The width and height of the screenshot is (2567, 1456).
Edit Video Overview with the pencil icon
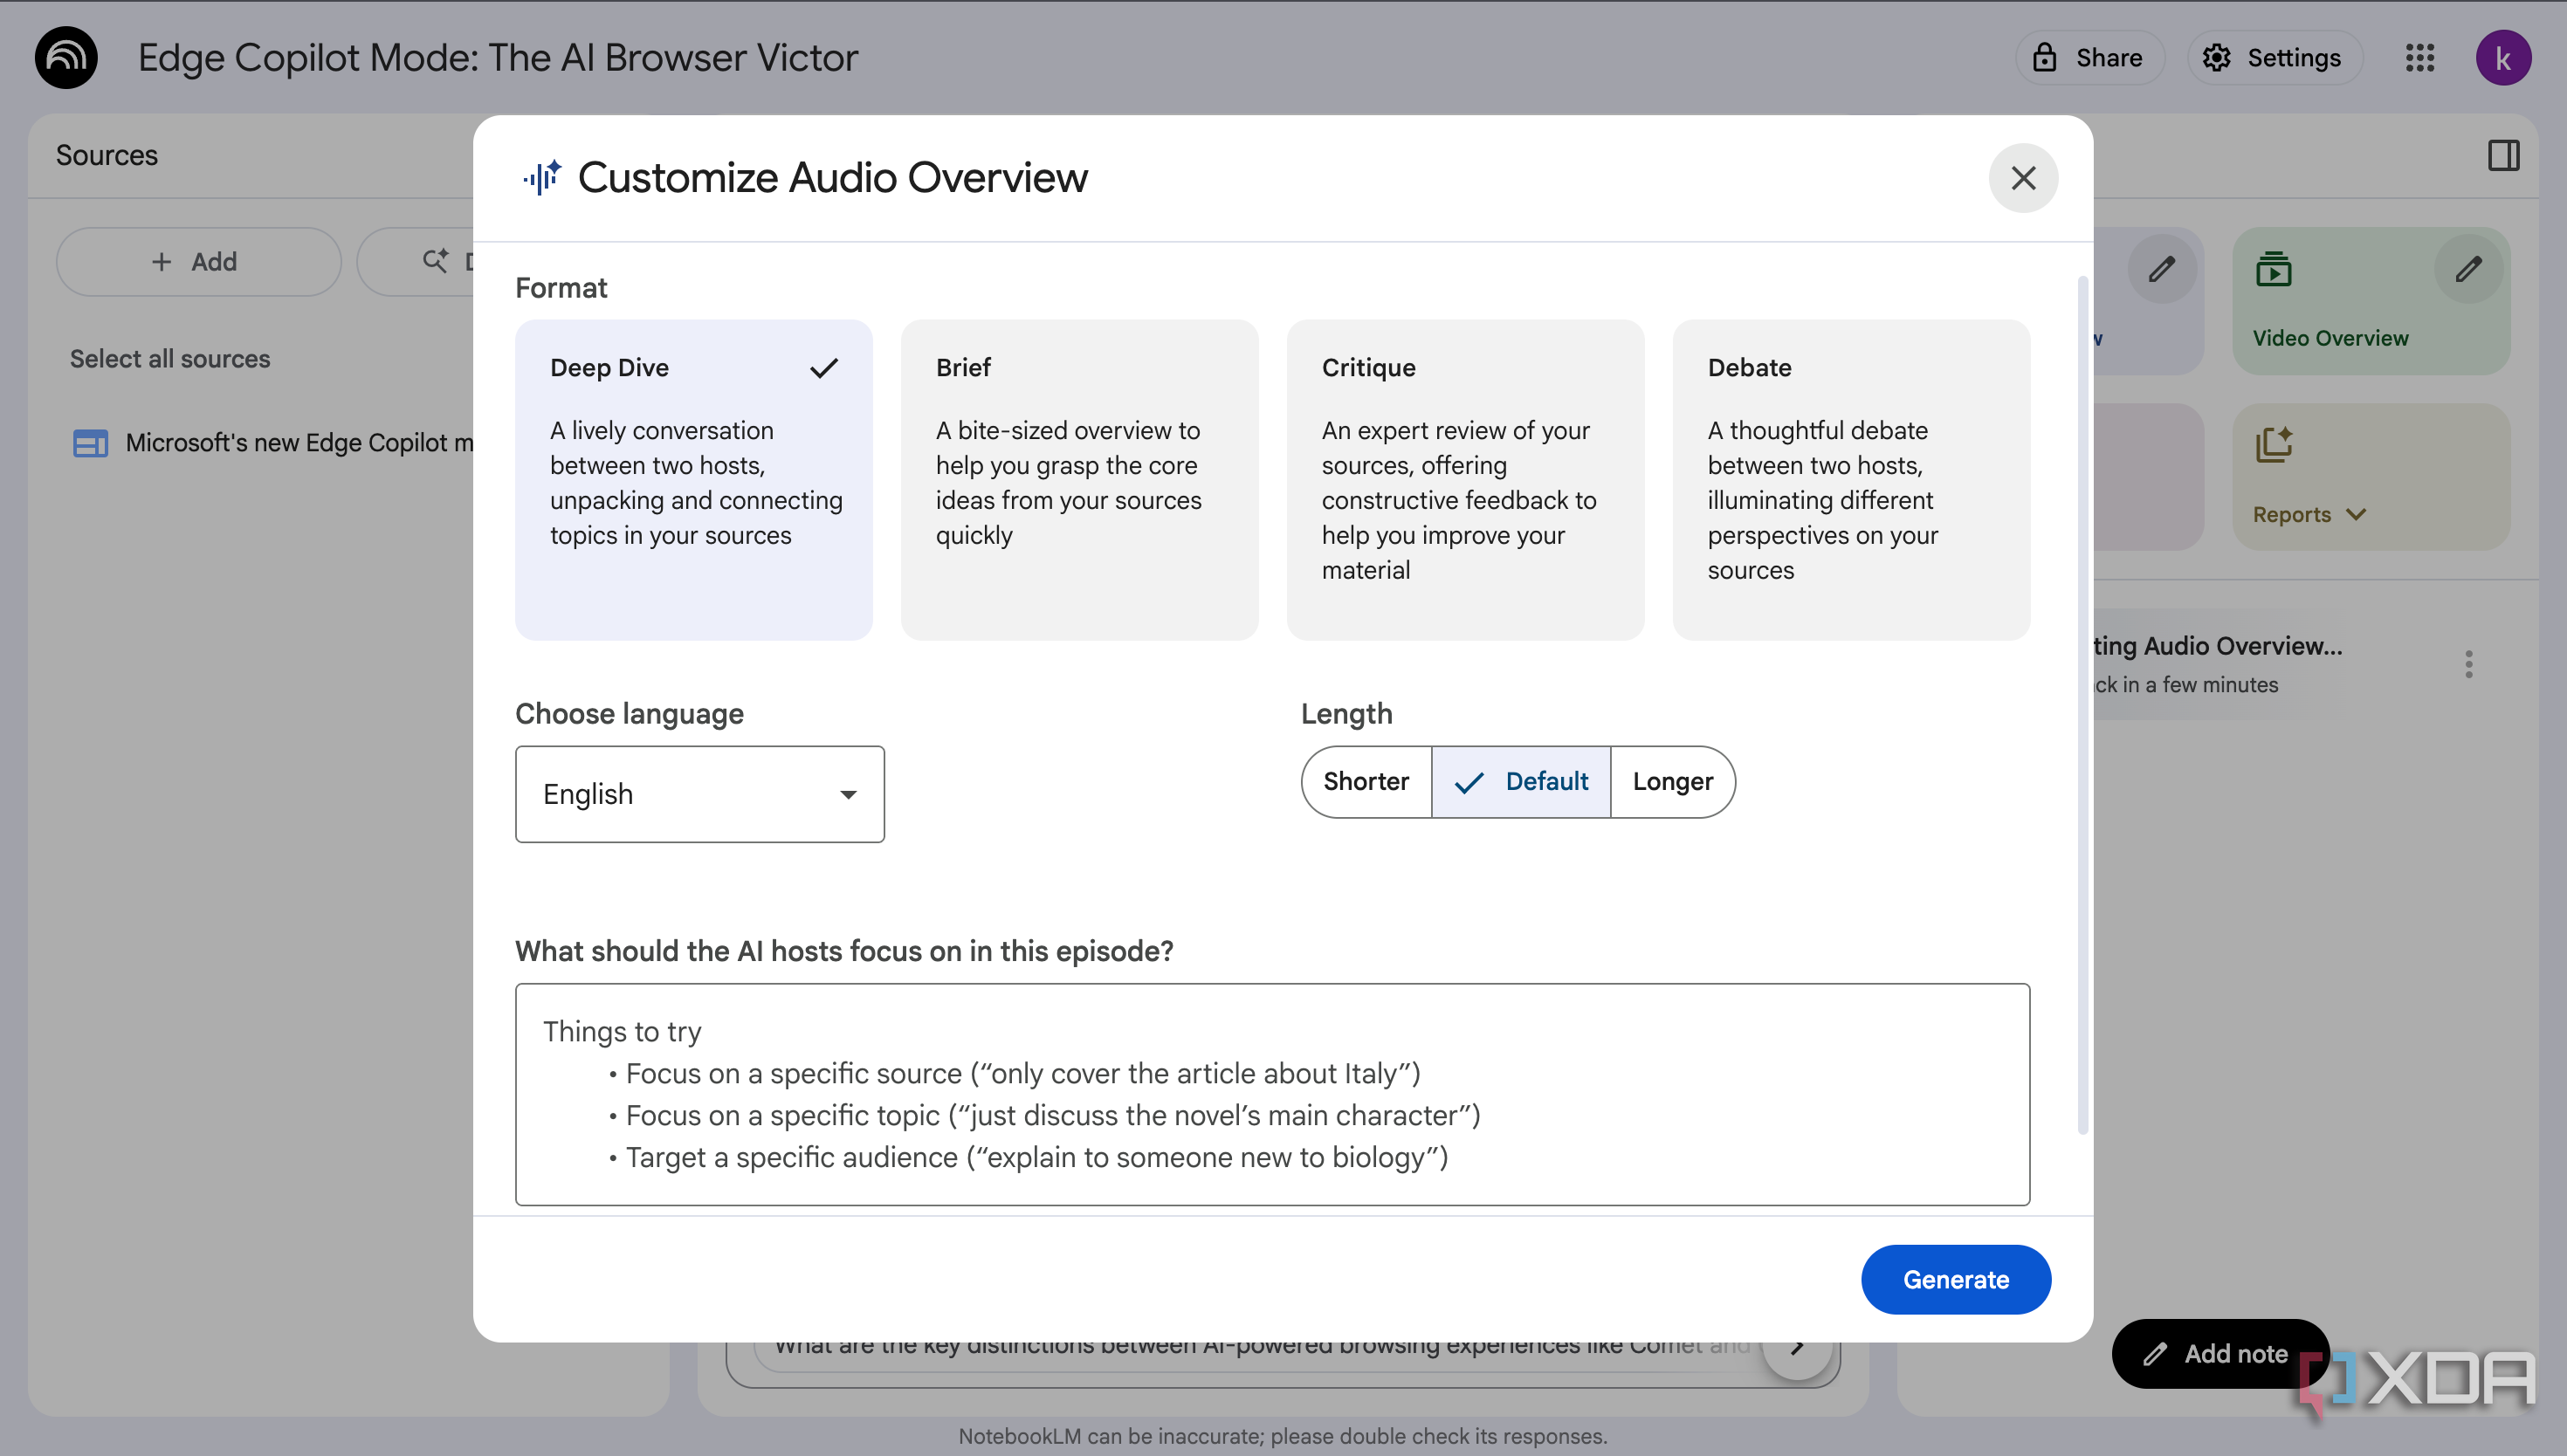click(2467, 269)
